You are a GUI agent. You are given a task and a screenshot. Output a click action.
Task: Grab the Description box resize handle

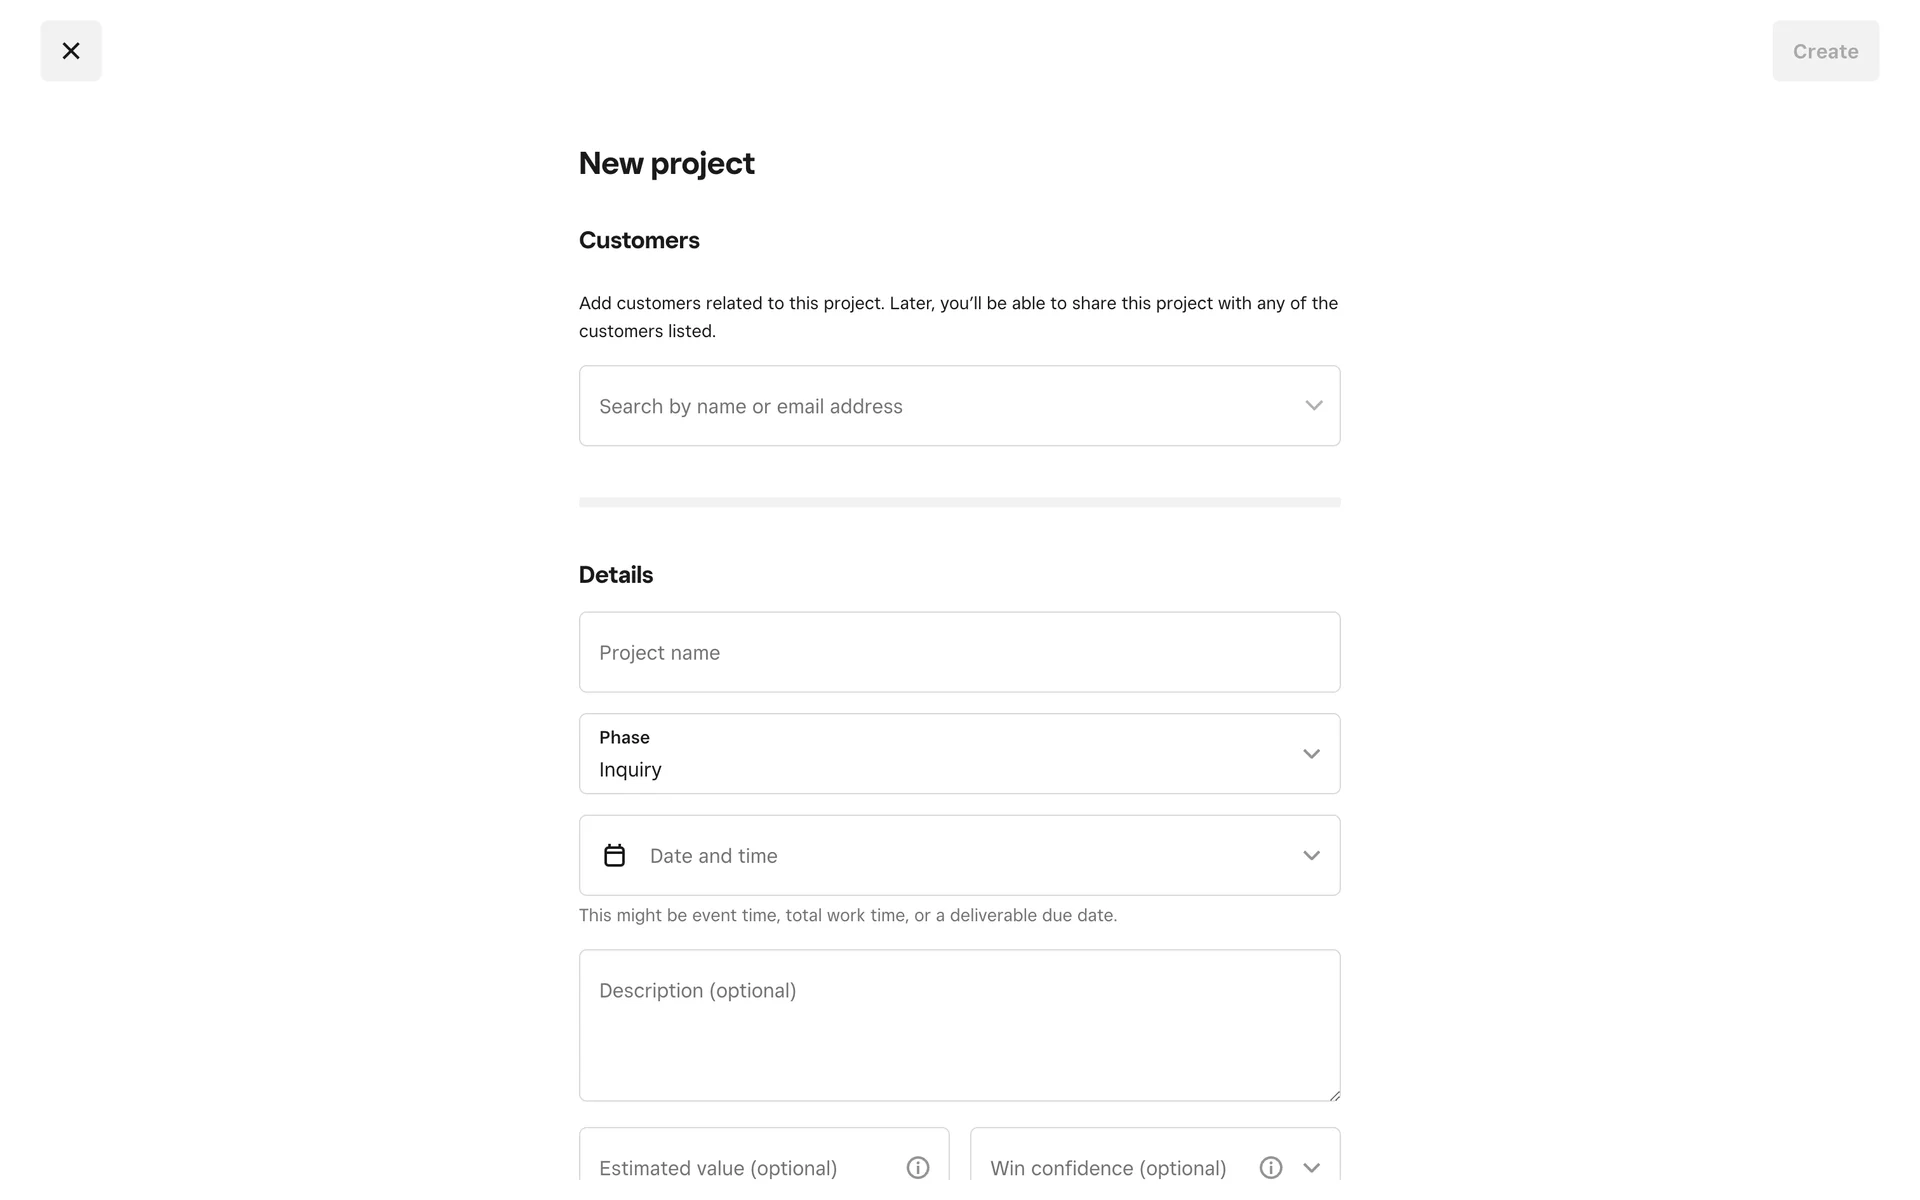pyautogui.click(x=1334, y=1096)
